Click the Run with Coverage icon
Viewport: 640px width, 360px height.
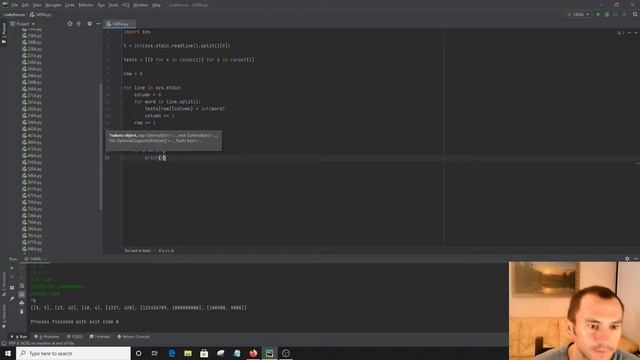tap(615, 14)
